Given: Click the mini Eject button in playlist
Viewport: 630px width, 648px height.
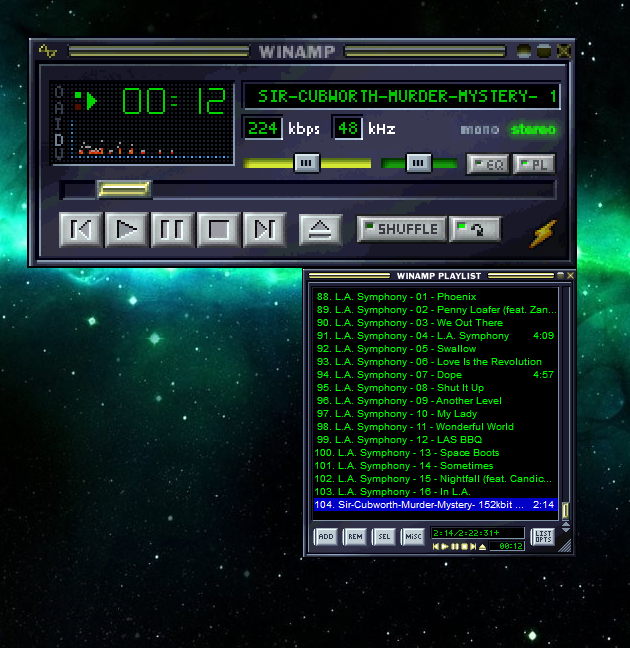Looking at the screenshot, I should (x=482, y=547).
